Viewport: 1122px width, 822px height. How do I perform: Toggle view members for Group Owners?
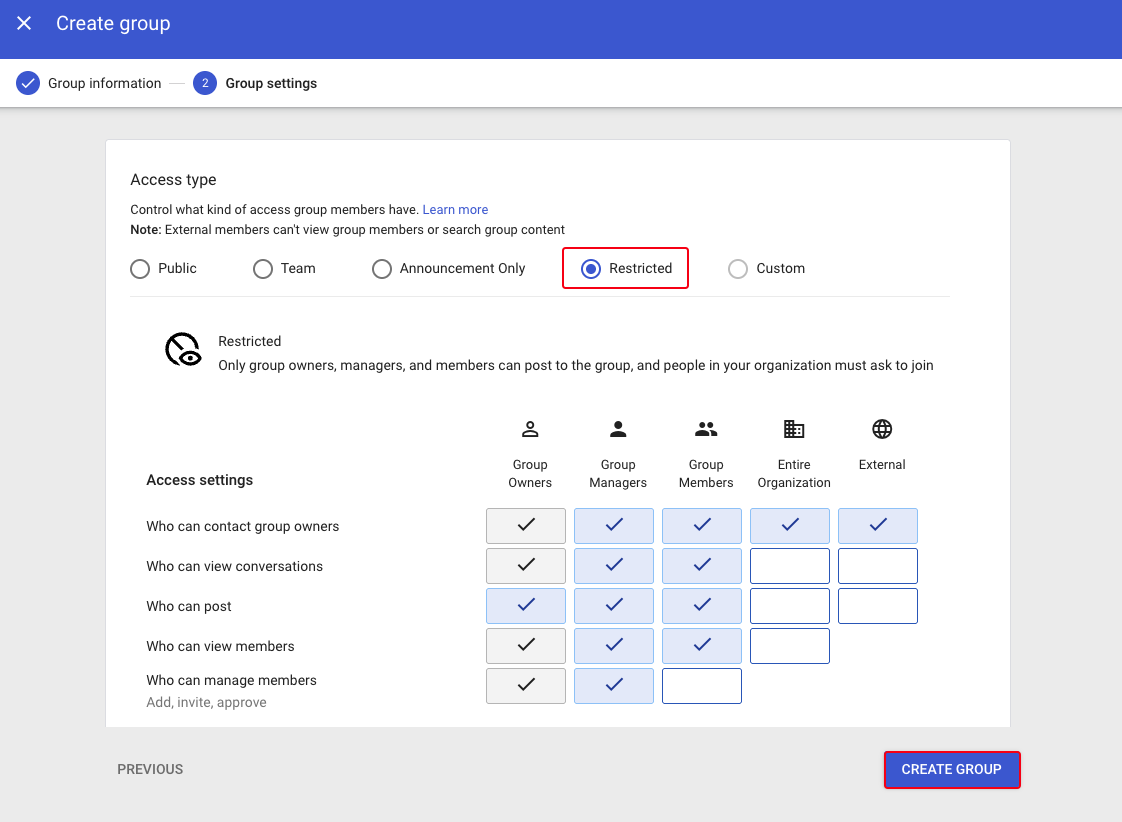(x=526, y=646)
